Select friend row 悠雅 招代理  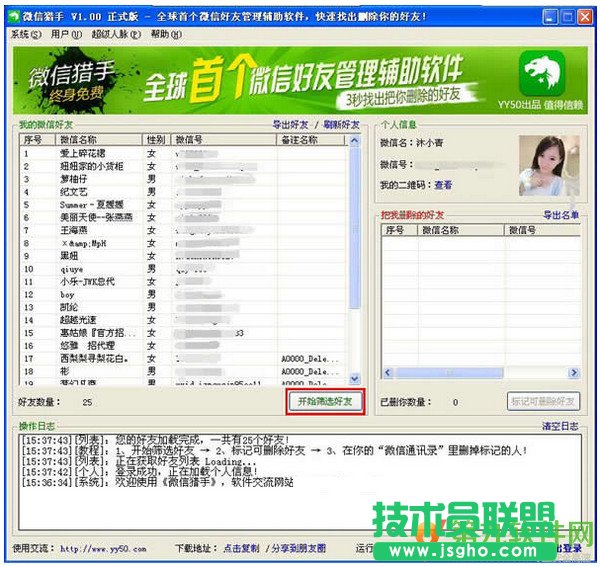(184, 346)
